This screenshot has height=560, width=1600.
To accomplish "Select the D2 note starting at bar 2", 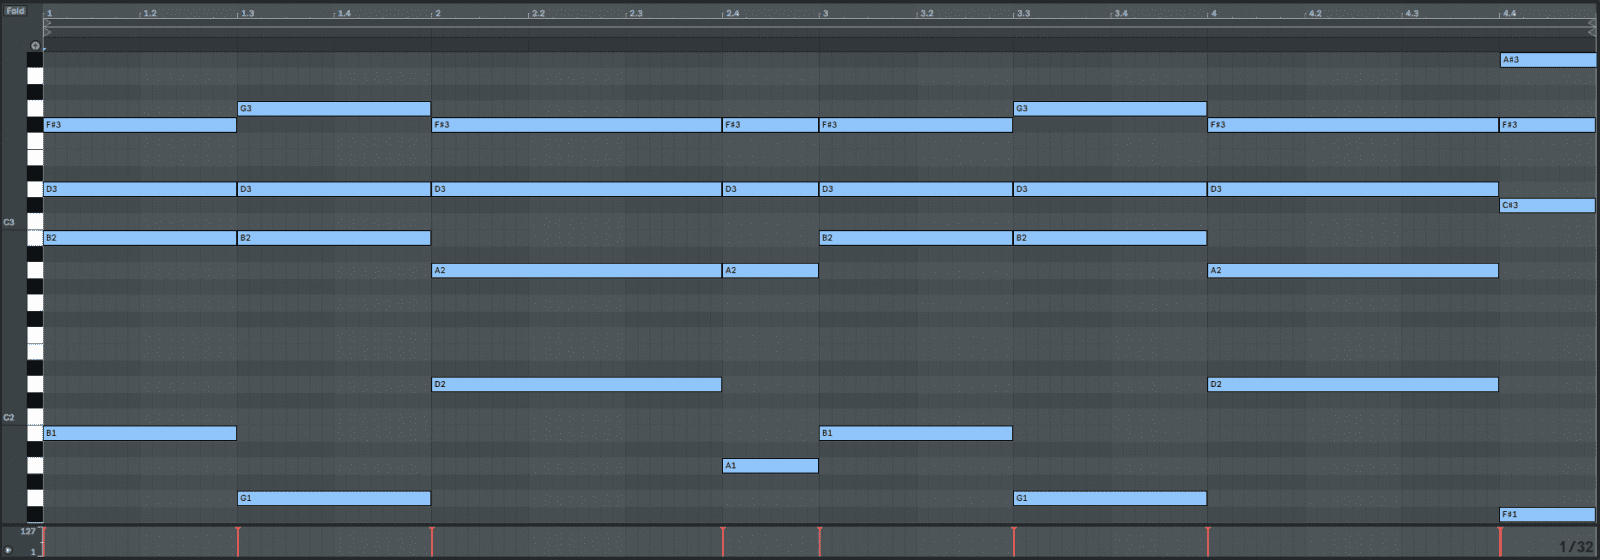I will point(577,384).
